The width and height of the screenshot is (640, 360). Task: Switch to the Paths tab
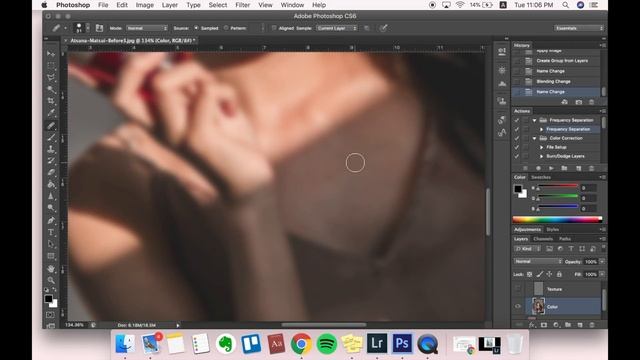point(565,239)
